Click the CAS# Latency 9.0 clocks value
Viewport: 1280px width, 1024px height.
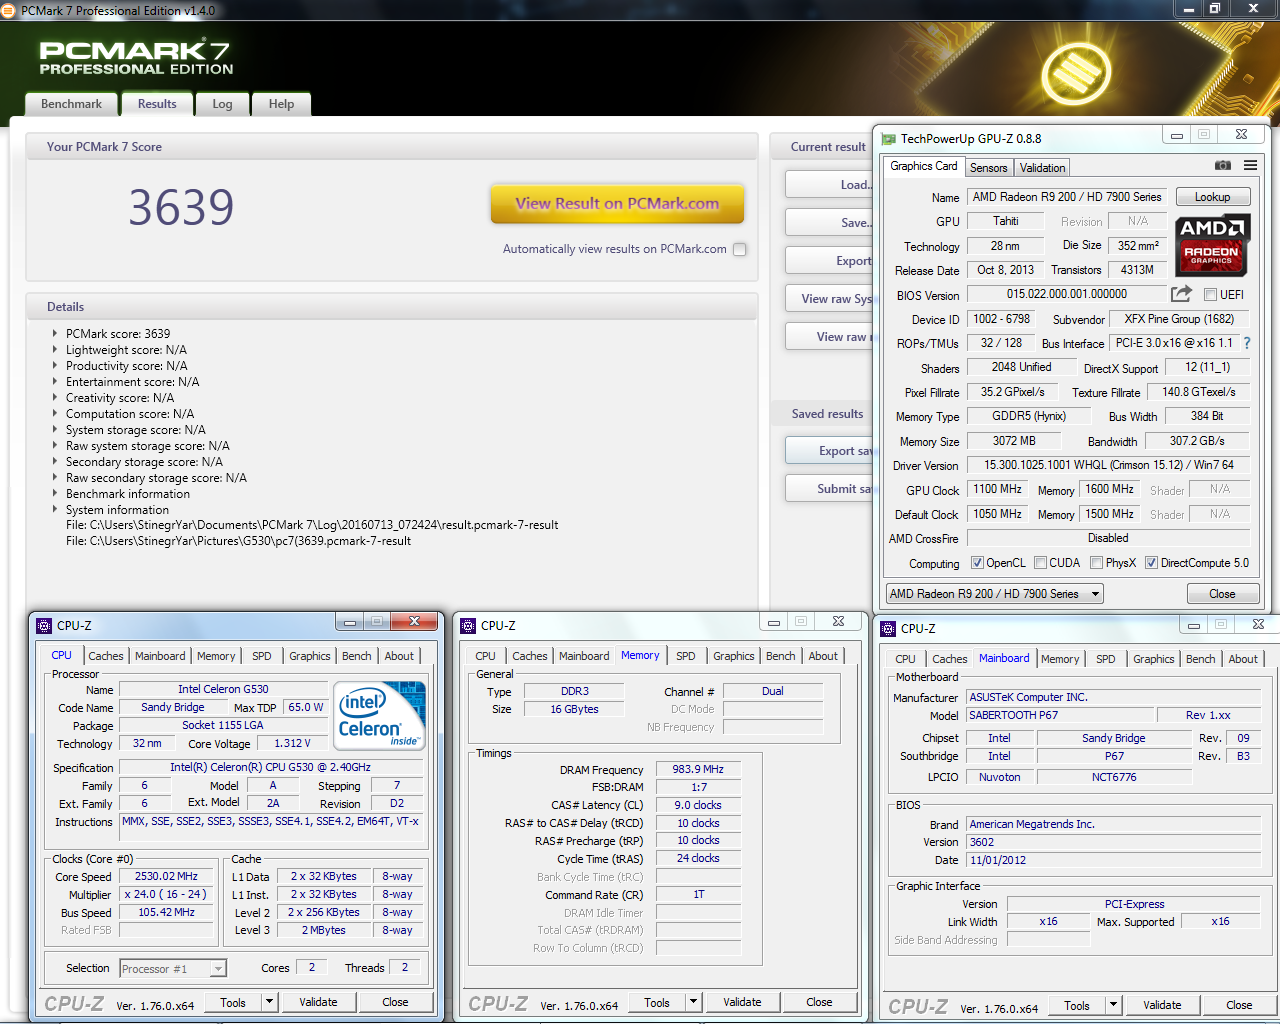coord(698,805)
